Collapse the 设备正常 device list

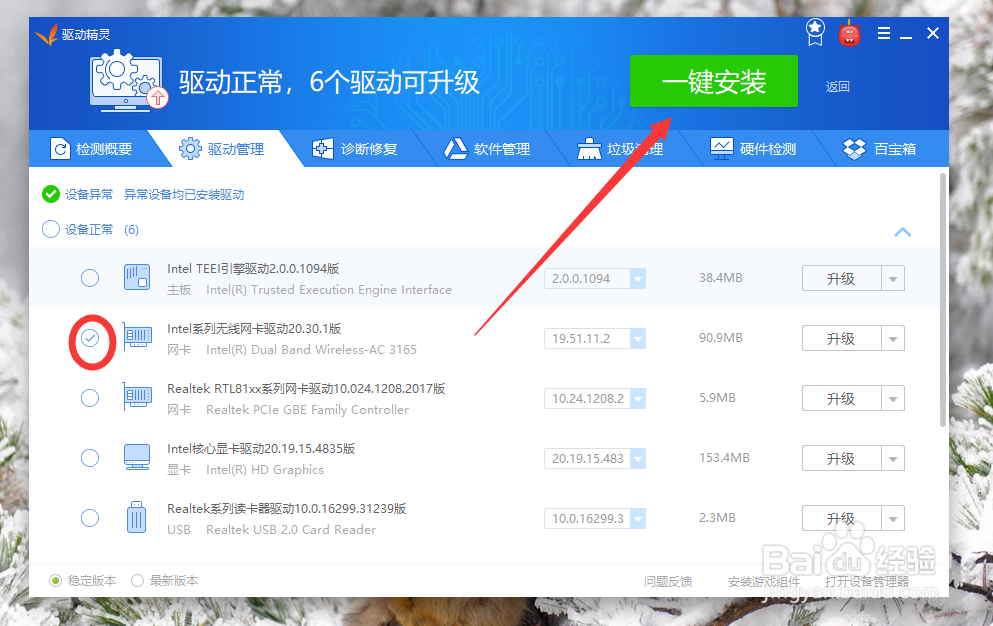click(x=903, y=231)
